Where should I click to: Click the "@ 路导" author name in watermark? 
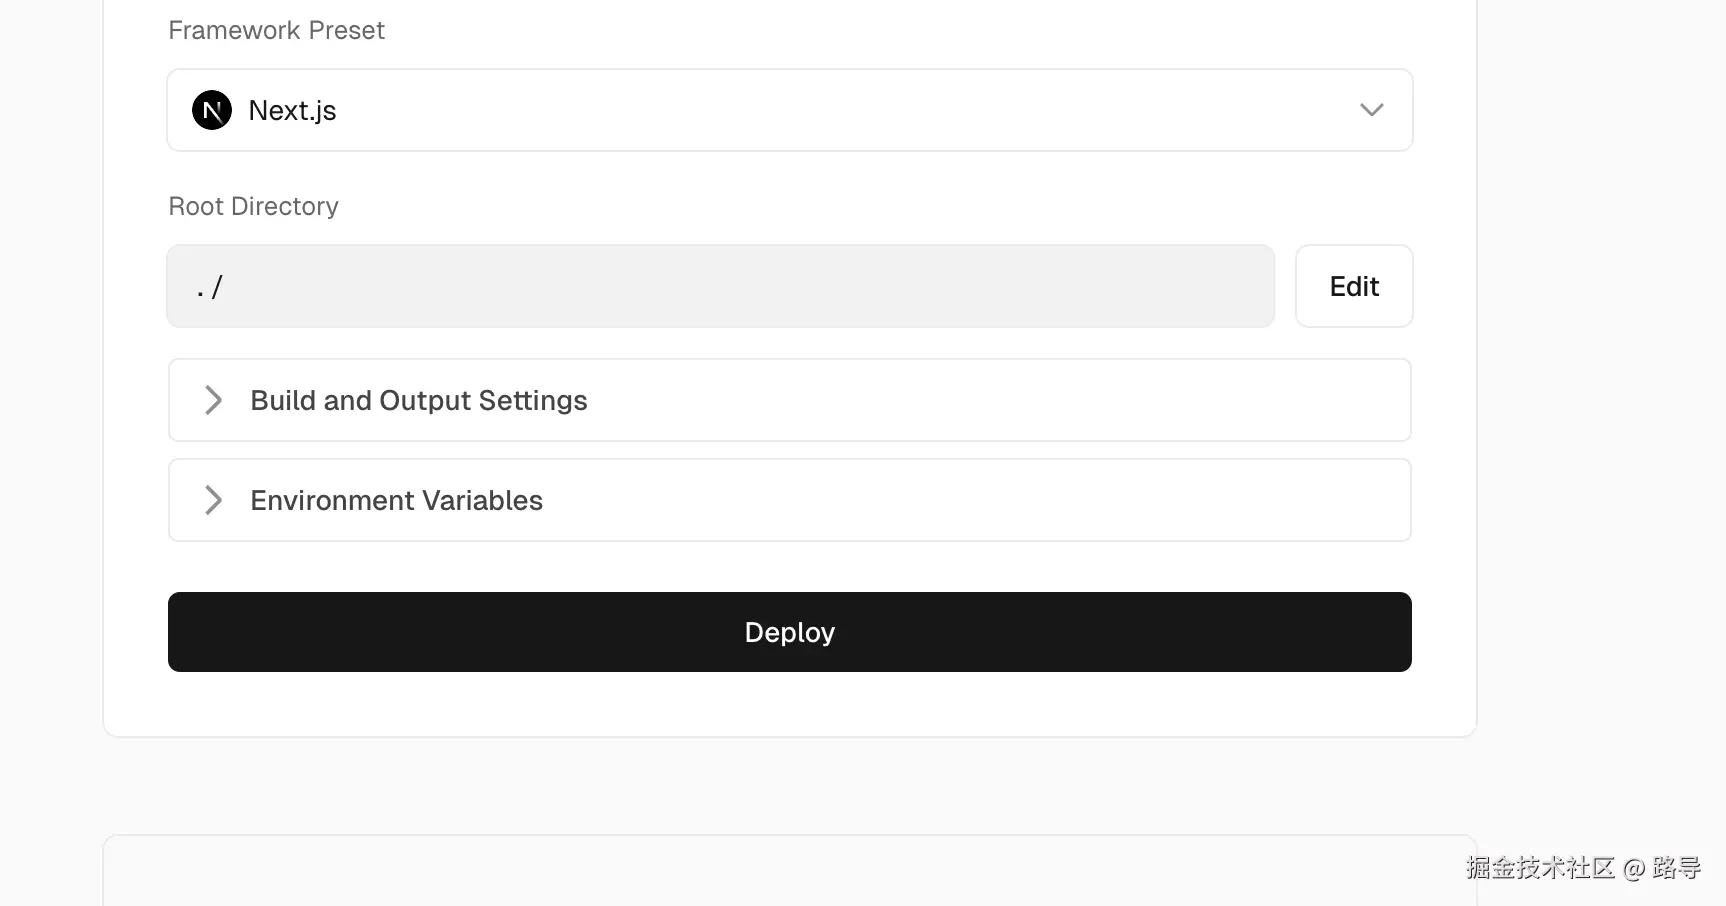pos(1662,867)
